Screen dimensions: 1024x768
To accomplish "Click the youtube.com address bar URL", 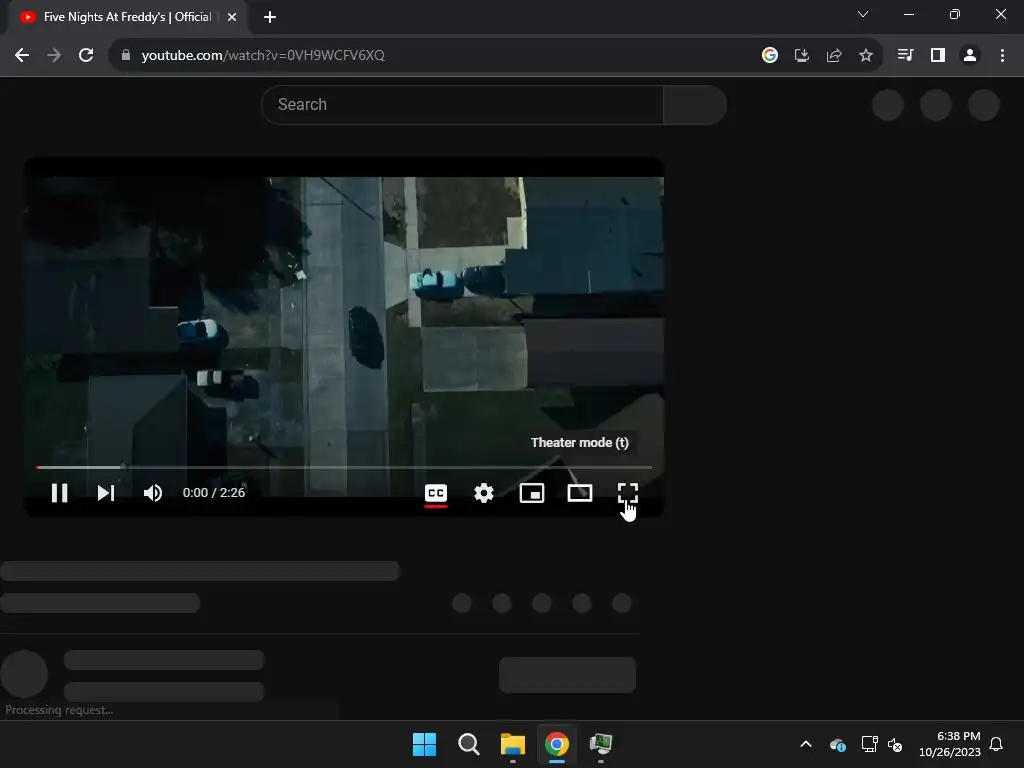I will [263, 56].
